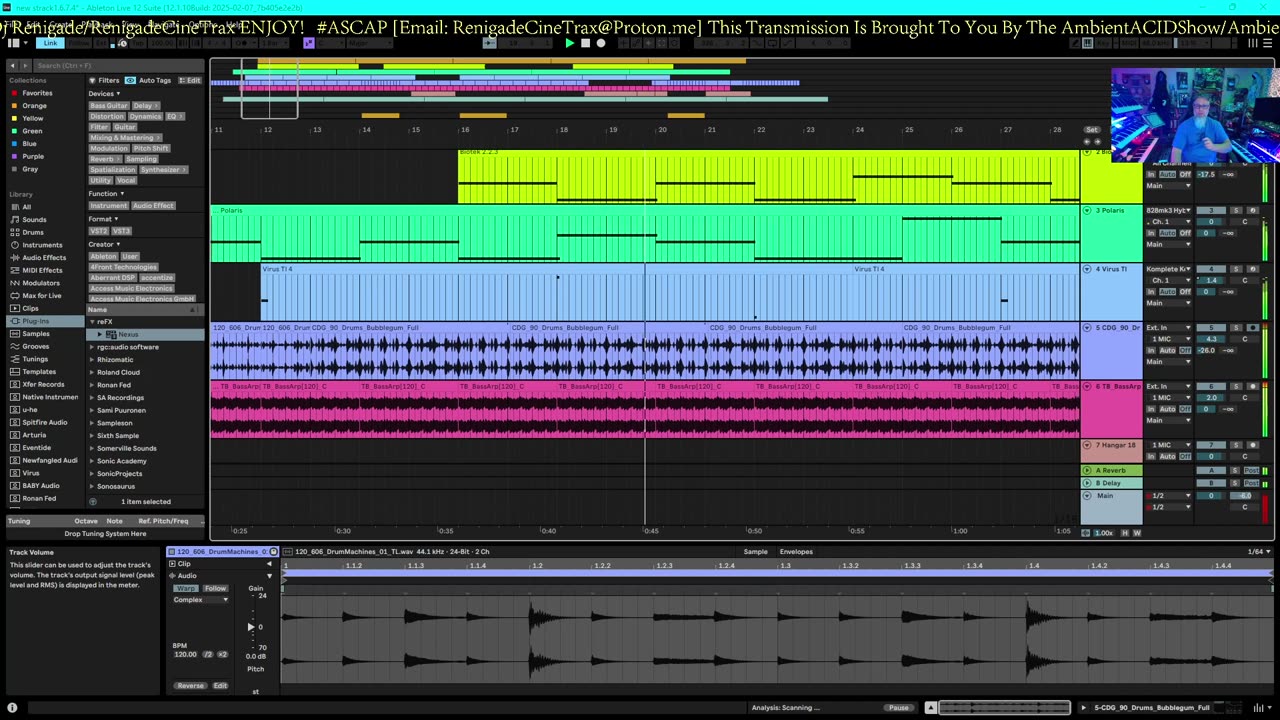This screenshot has width=1280, height=720.
Task: Open Samples library category
Action: [36, 333]
